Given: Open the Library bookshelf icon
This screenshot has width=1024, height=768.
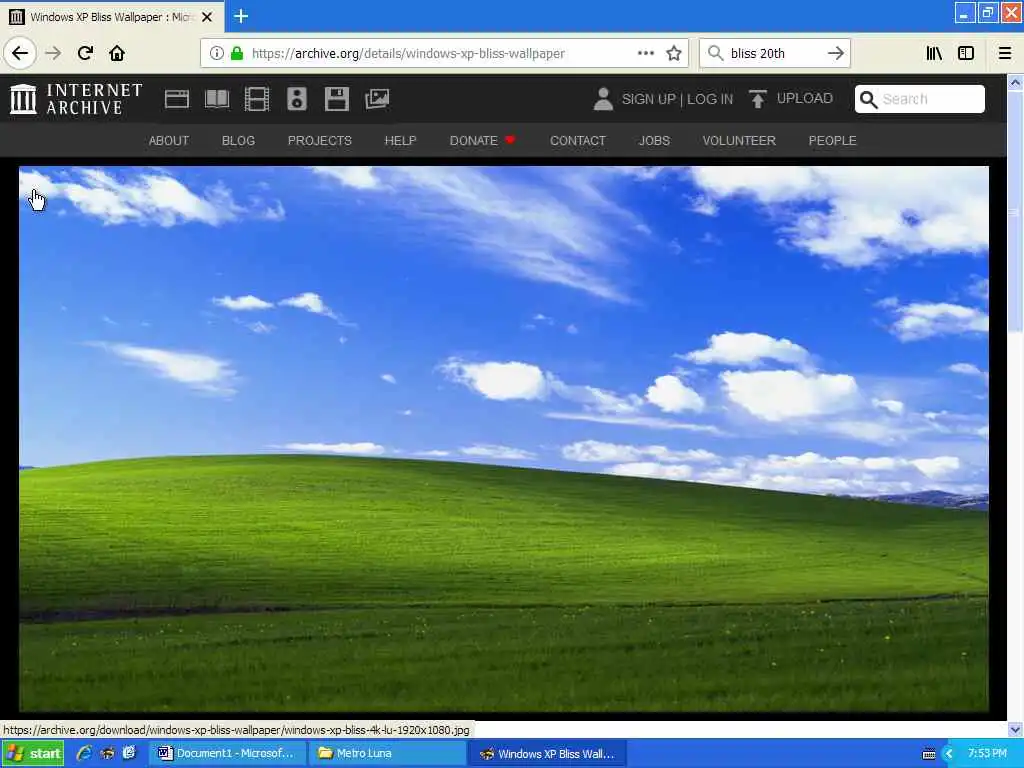Looking at the screenshot, I should (x=934, y=53).
